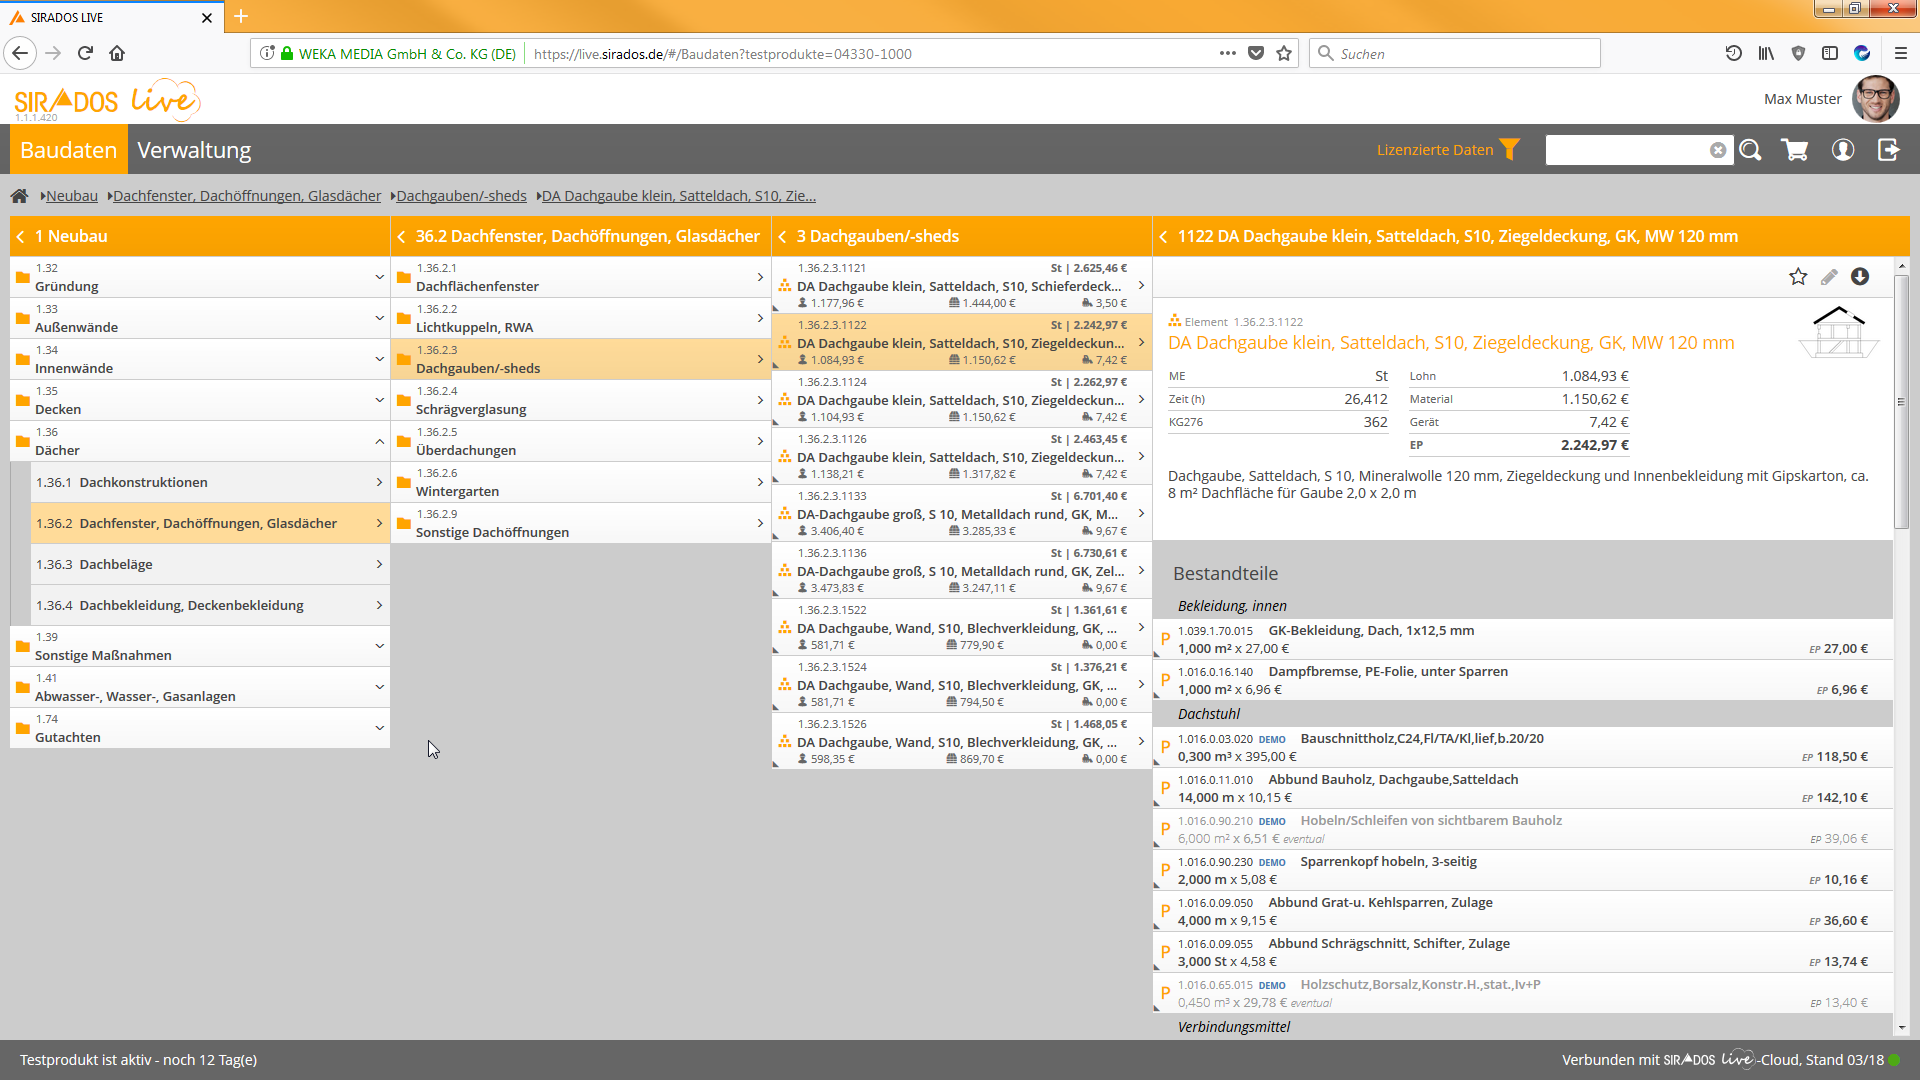Expand the Innenwände category

point(379,359)
